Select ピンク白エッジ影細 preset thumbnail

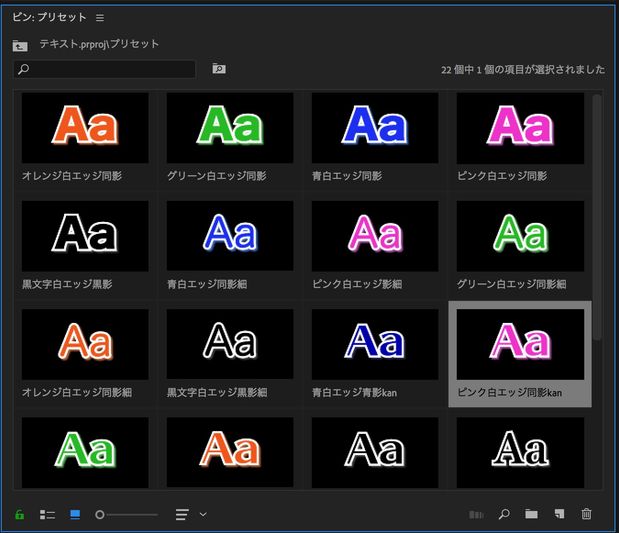pyautogui.click(x=375, y=236)
